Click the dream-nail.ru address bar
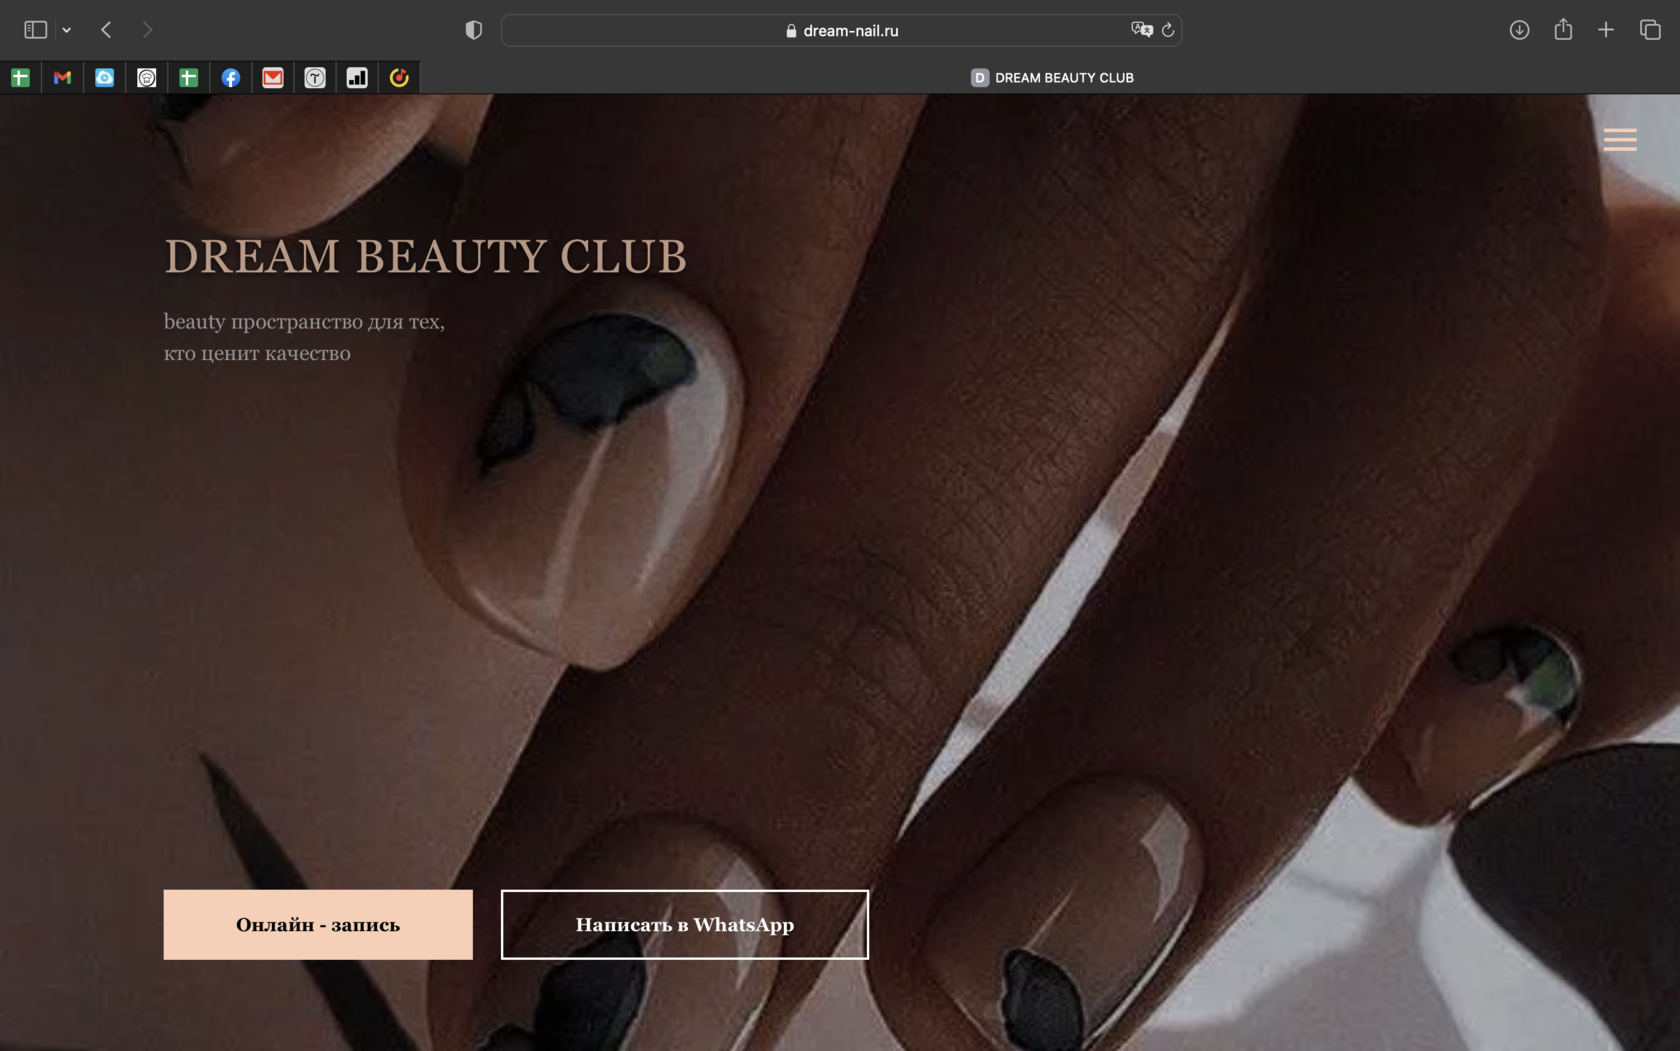1680x1051 pixels. coord(841,30)
